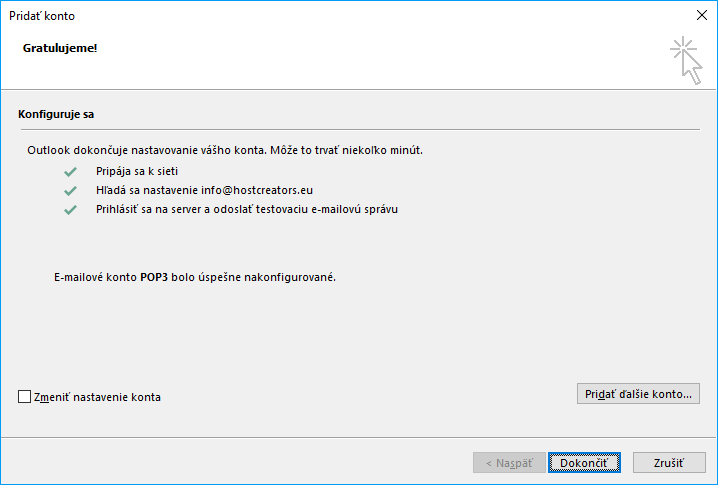Viewport: 718px width, 485px height.
Task: Click the wizard cursor icon in header
Action: [x=685, y=59]
